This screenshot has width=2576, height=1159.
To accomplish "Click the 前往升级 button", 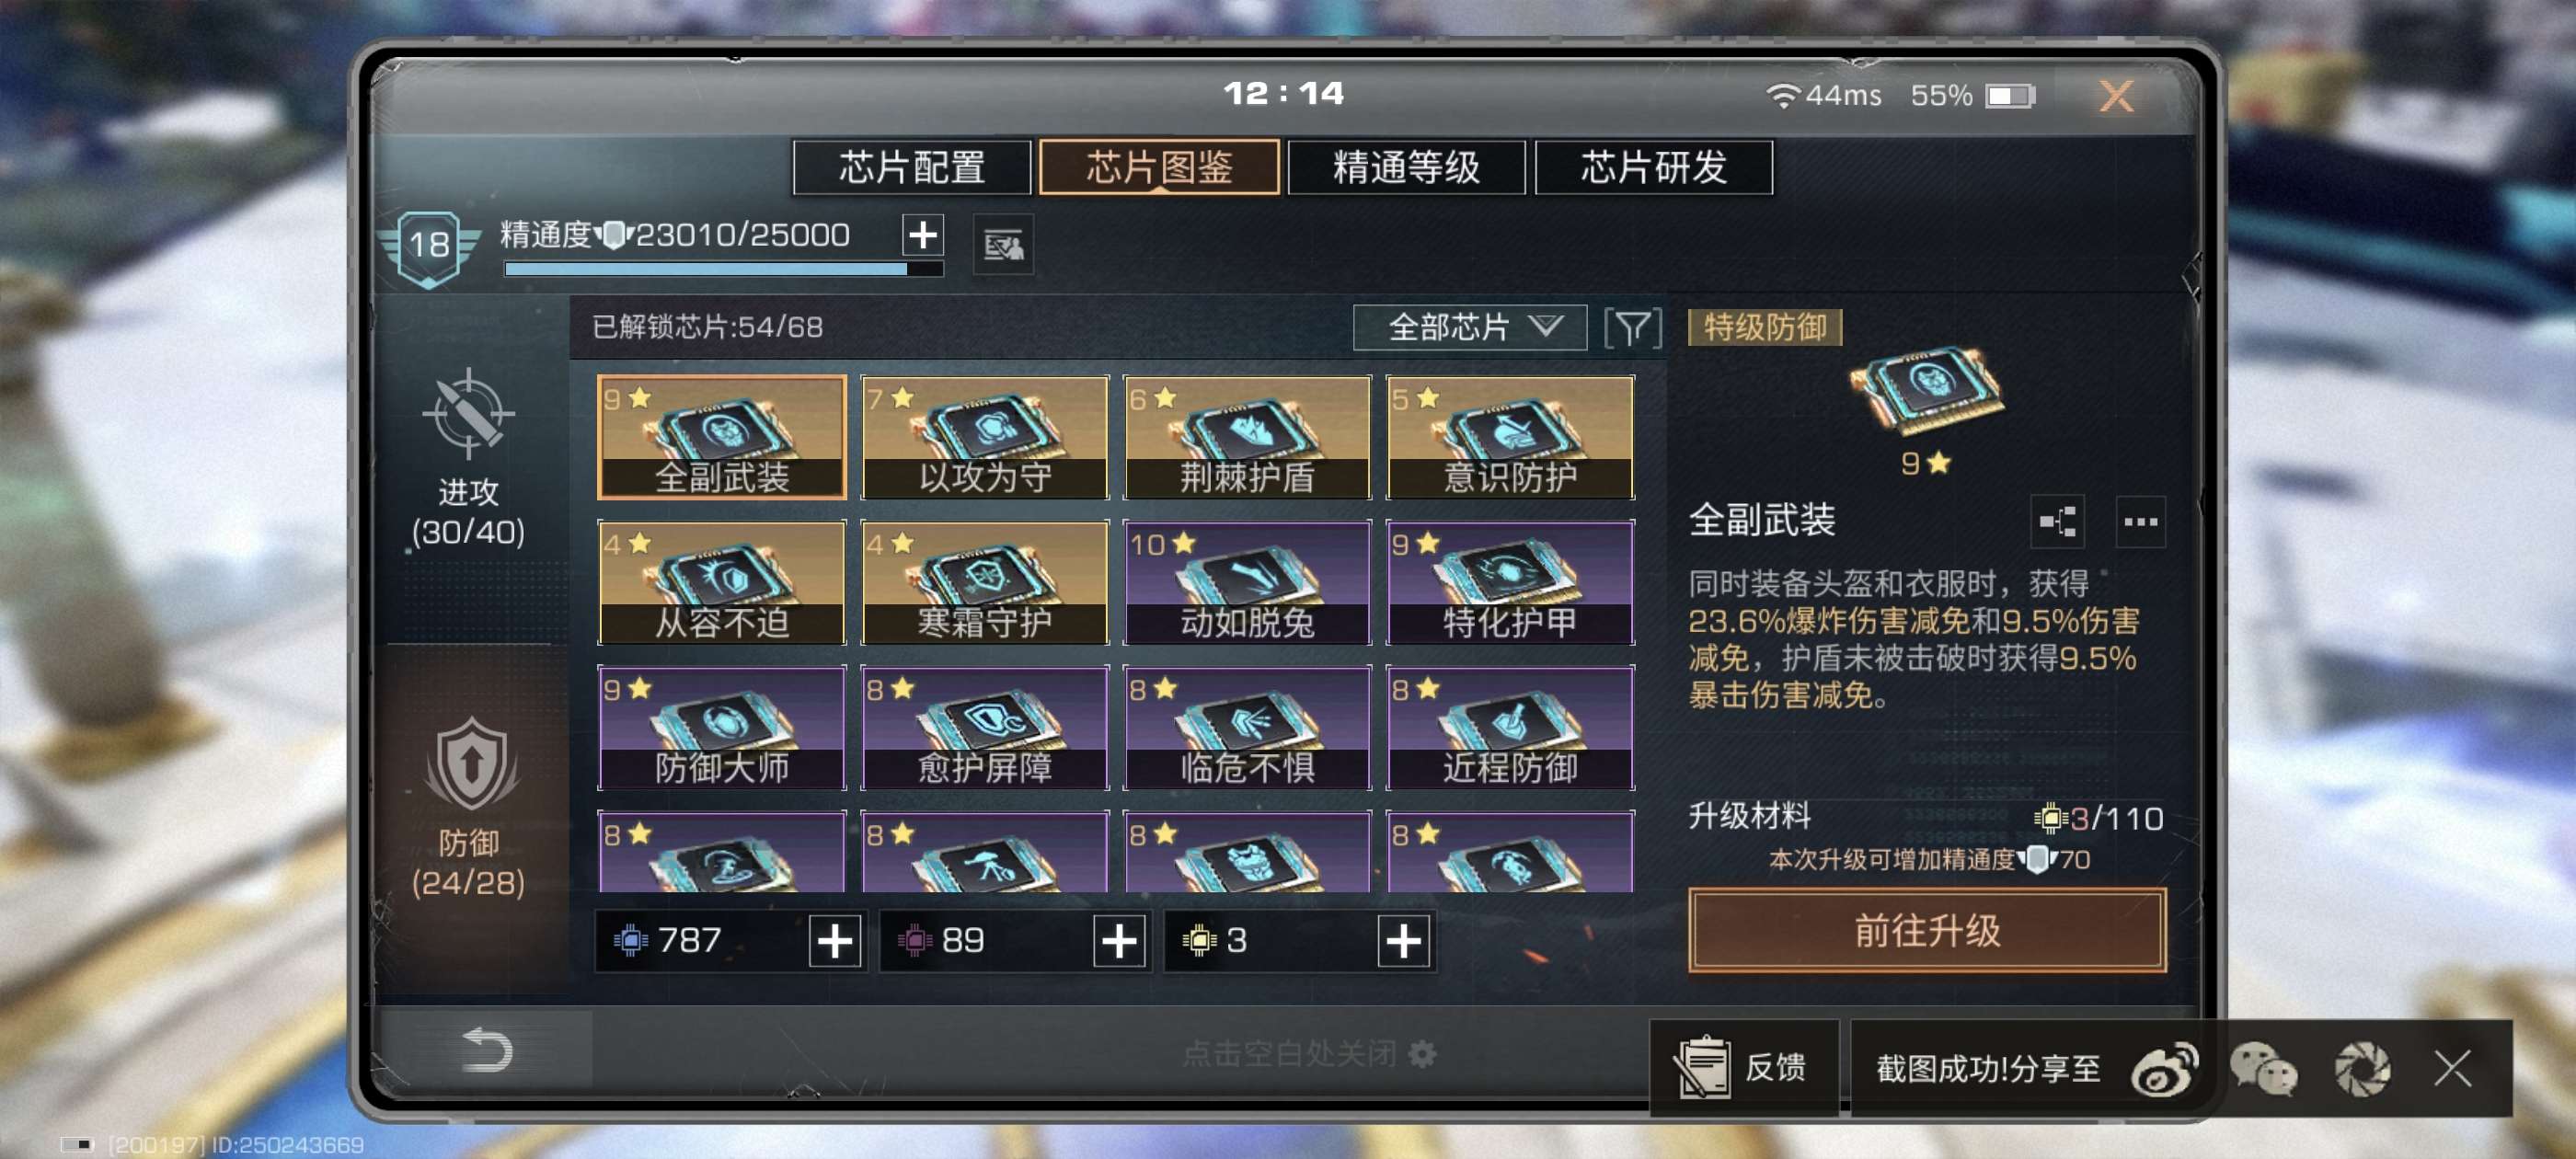I will coord(1927,930).
